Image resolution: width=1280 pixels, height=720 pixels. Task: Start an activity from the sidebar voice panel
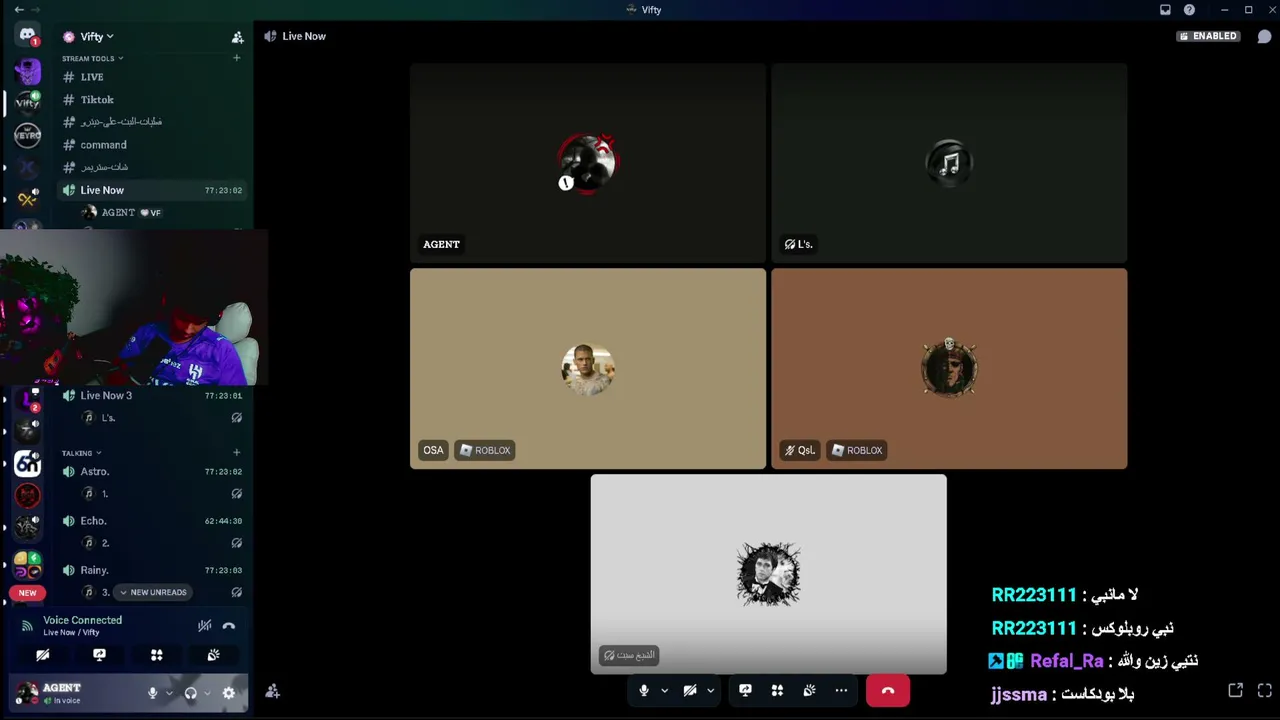pos(156,655)
